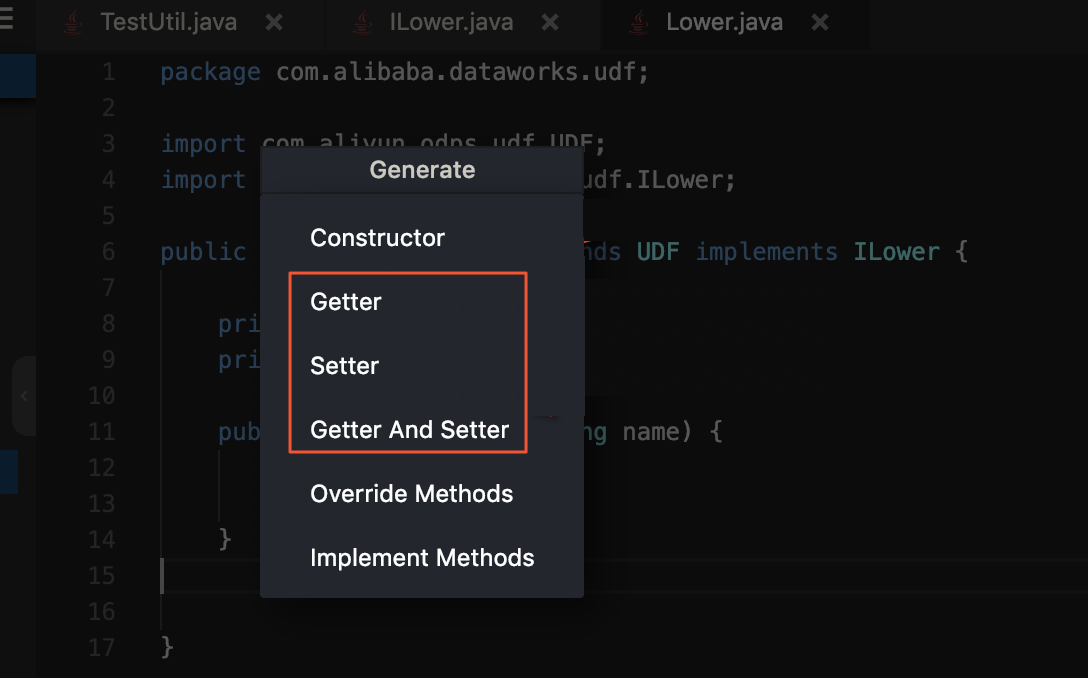Click the Java file icon on TestUtil.java tab
Screen dimensions: 1088x678
[73, 22]
